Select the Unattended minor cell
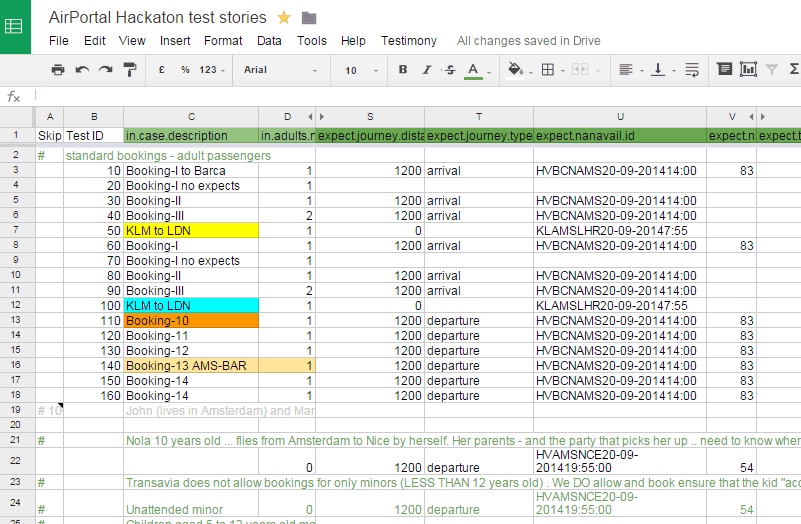Screen dimensions: 801x524 coord(191,503)
